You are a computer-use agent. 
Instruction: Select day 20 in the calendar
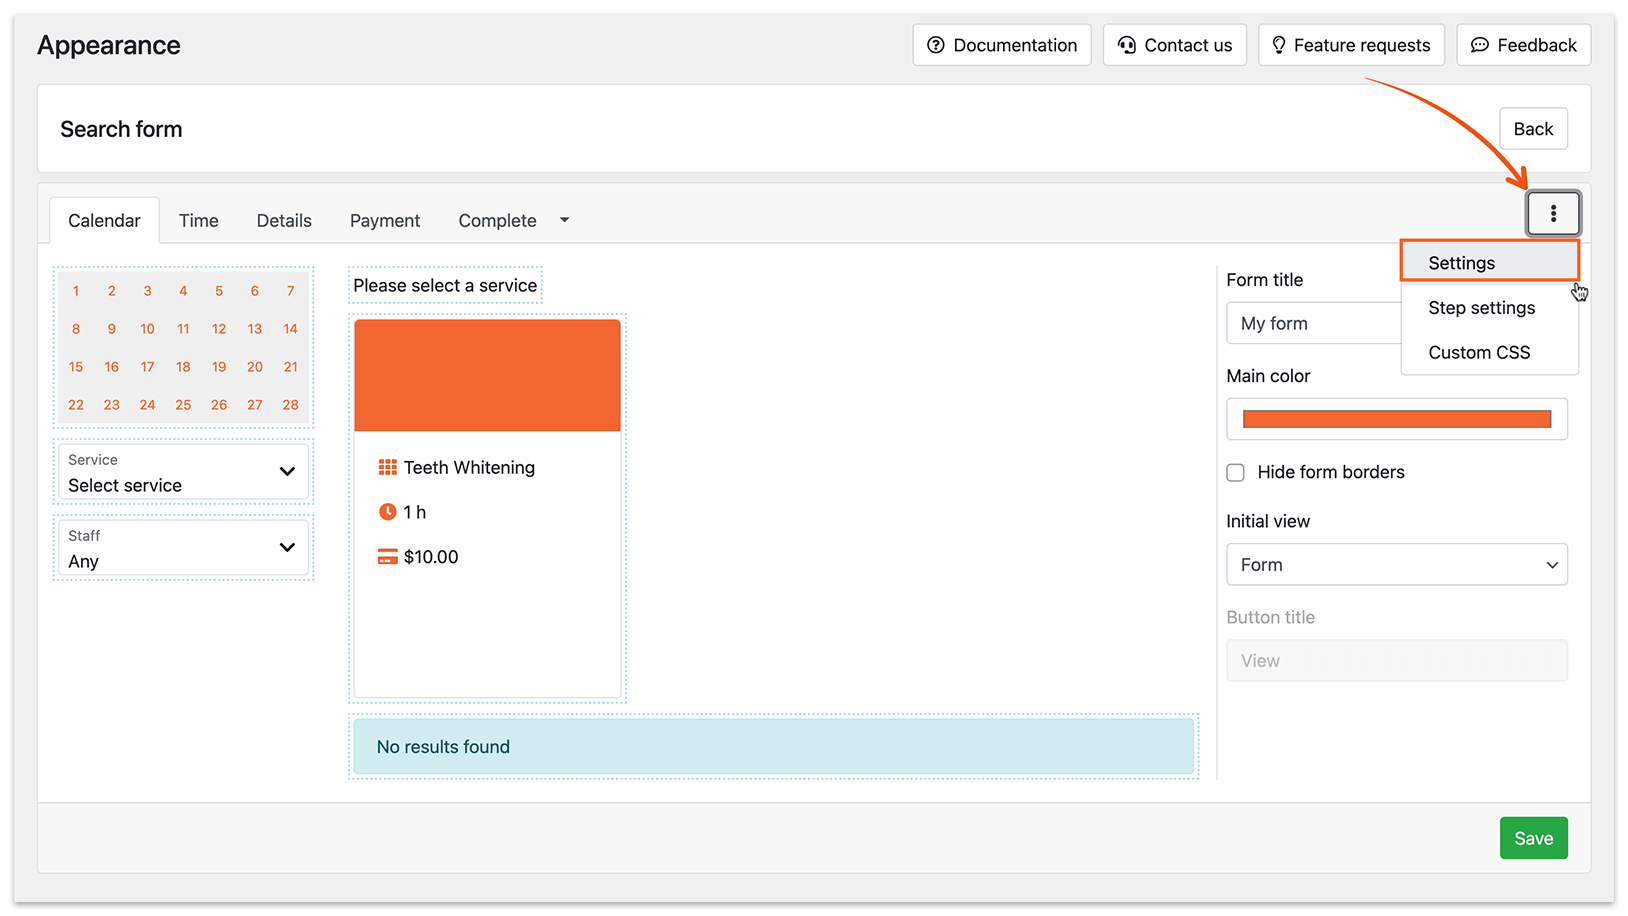[x=255, y=367]
